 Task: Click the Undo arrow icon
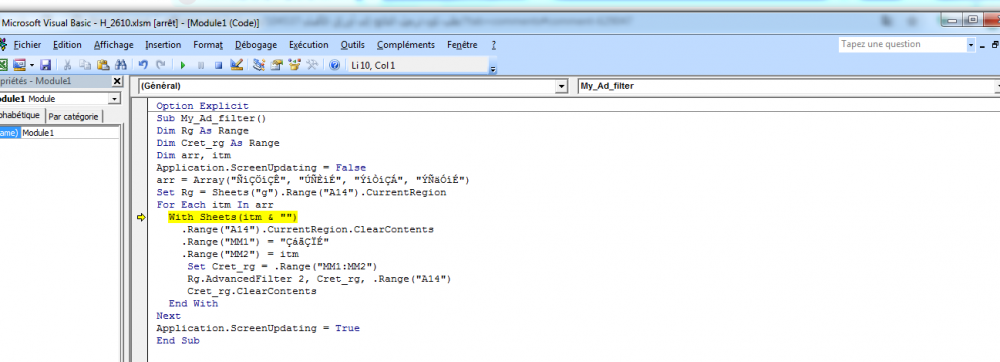point(143,65)
